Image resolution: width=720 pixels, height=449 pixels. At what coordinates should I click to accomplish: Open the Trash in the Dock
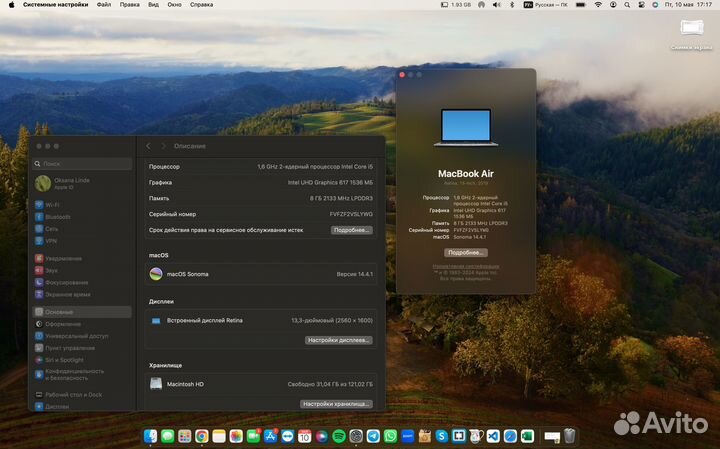pyautogui.click(x=569, y=436)
